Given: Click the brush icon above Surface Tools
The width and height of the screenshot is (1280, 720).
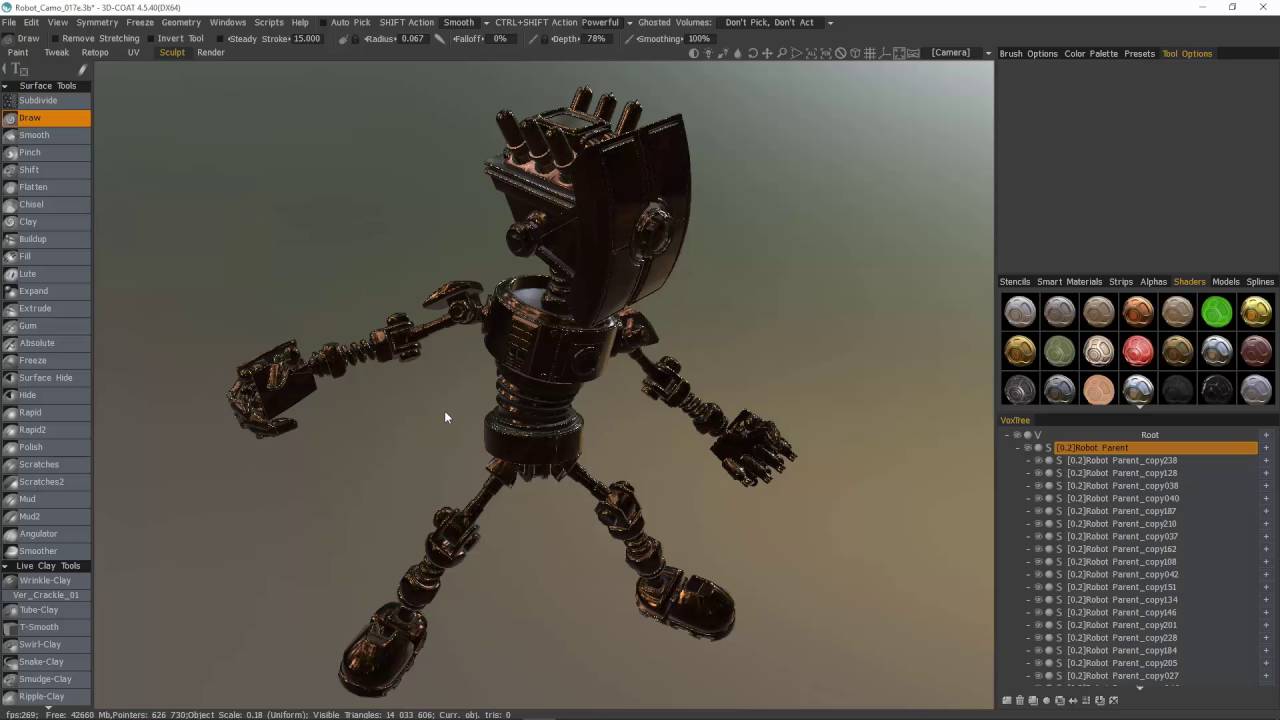Looking at the screenshot, I should pyautogui.click(x=82, y=69).
